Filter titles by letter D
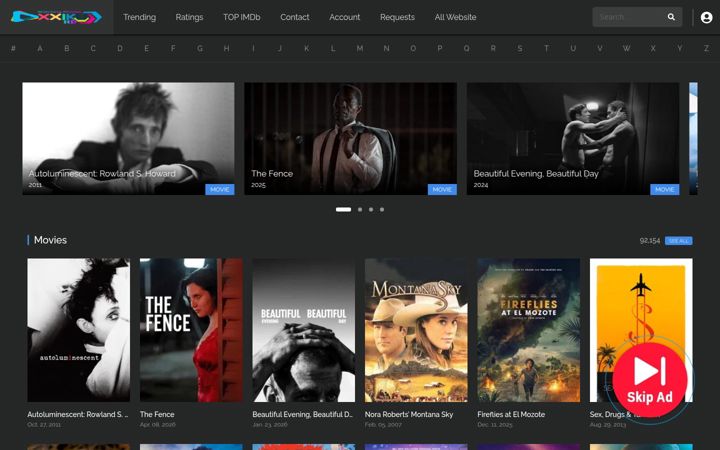The image size is (720, 450). 120,48
